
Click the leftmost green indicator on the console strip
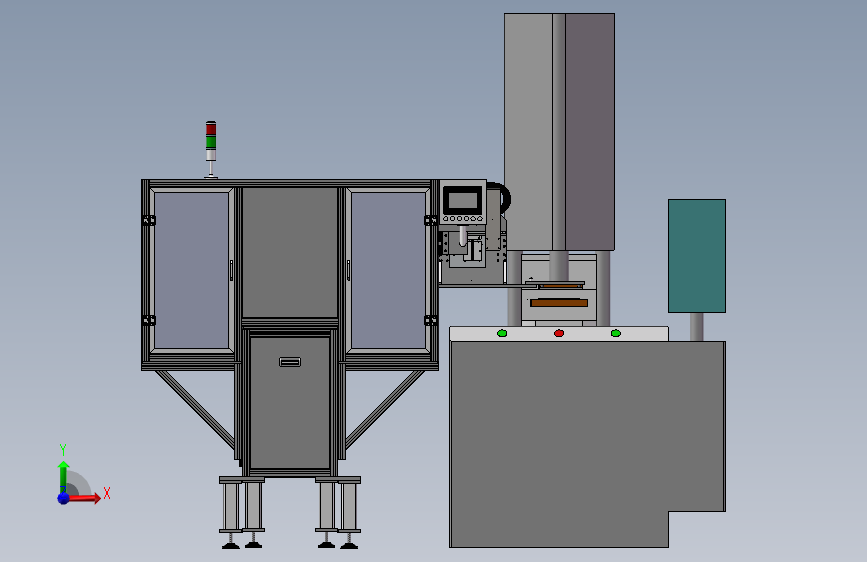pos(502,333)
